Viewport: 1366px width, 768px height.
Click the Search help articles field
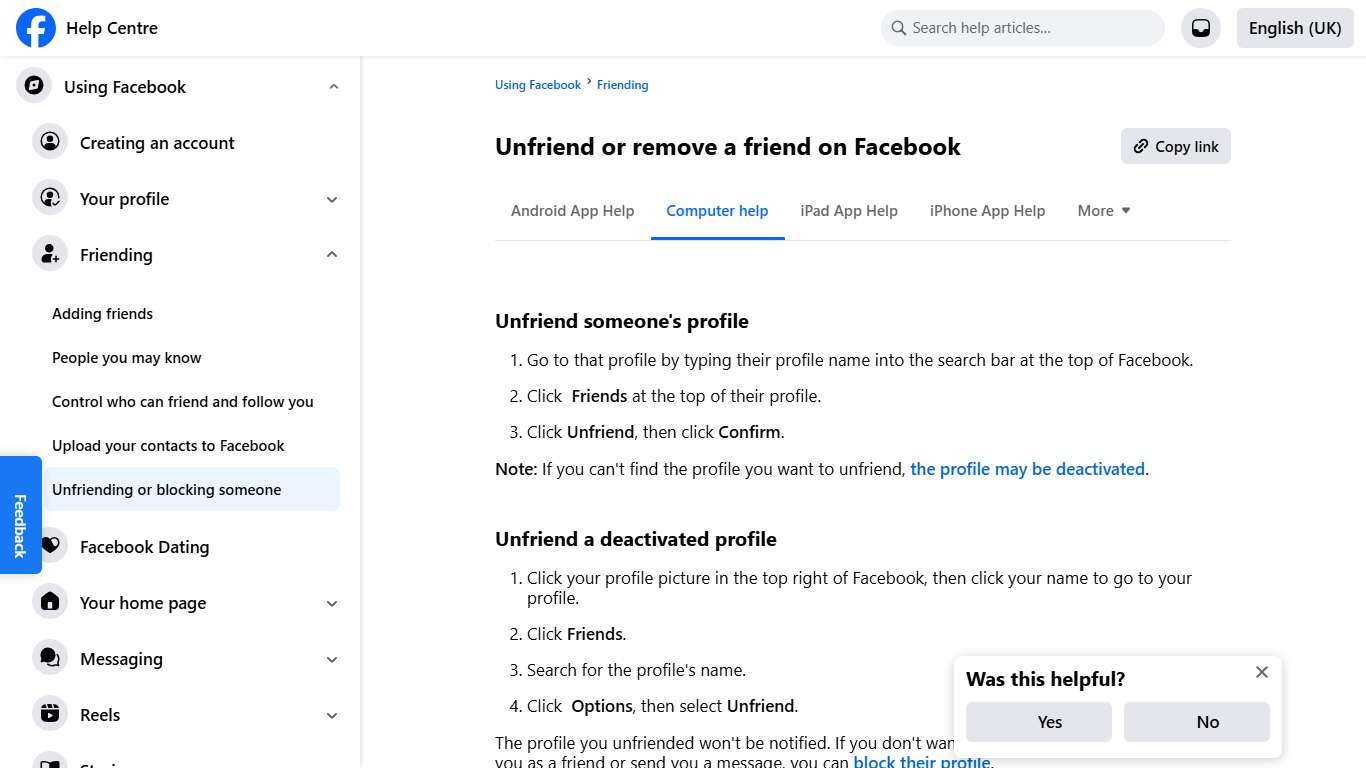pos(1020,28)
